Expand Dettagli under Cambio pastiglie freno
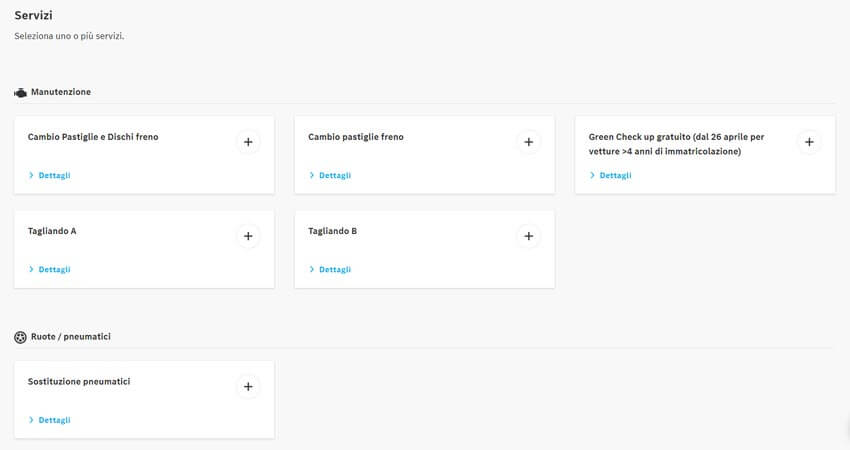The height and width of the screenshot is (450, 850). (334, 175)
